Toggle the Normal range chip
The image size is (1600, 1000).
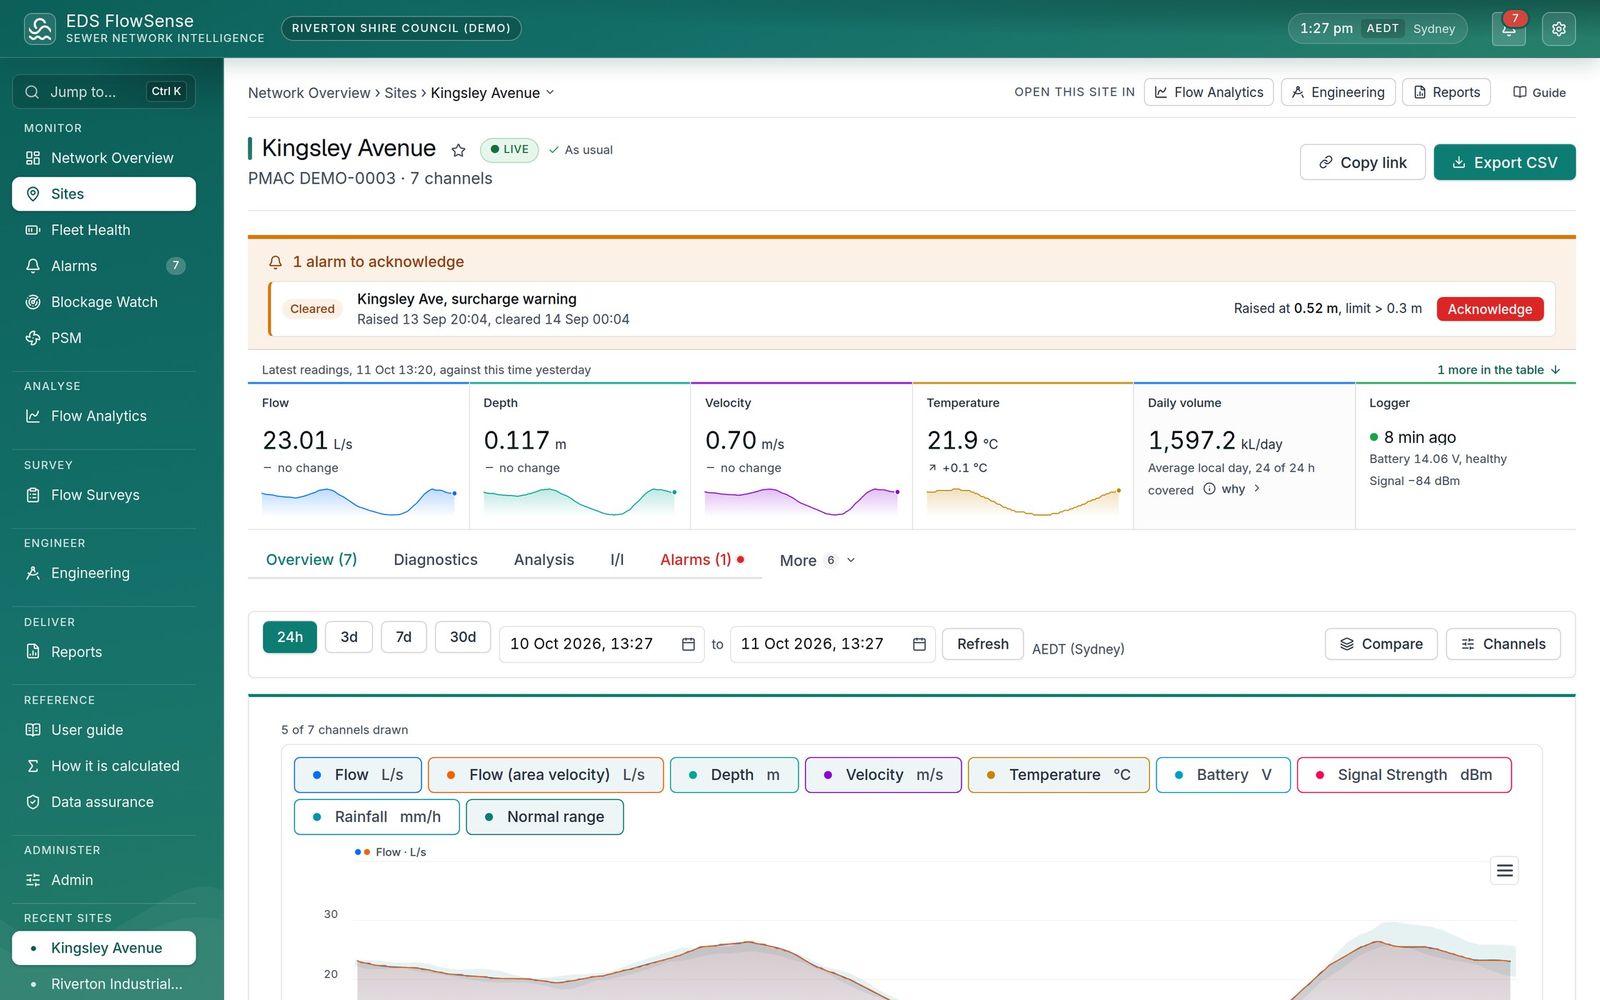(x=544, y=817)
